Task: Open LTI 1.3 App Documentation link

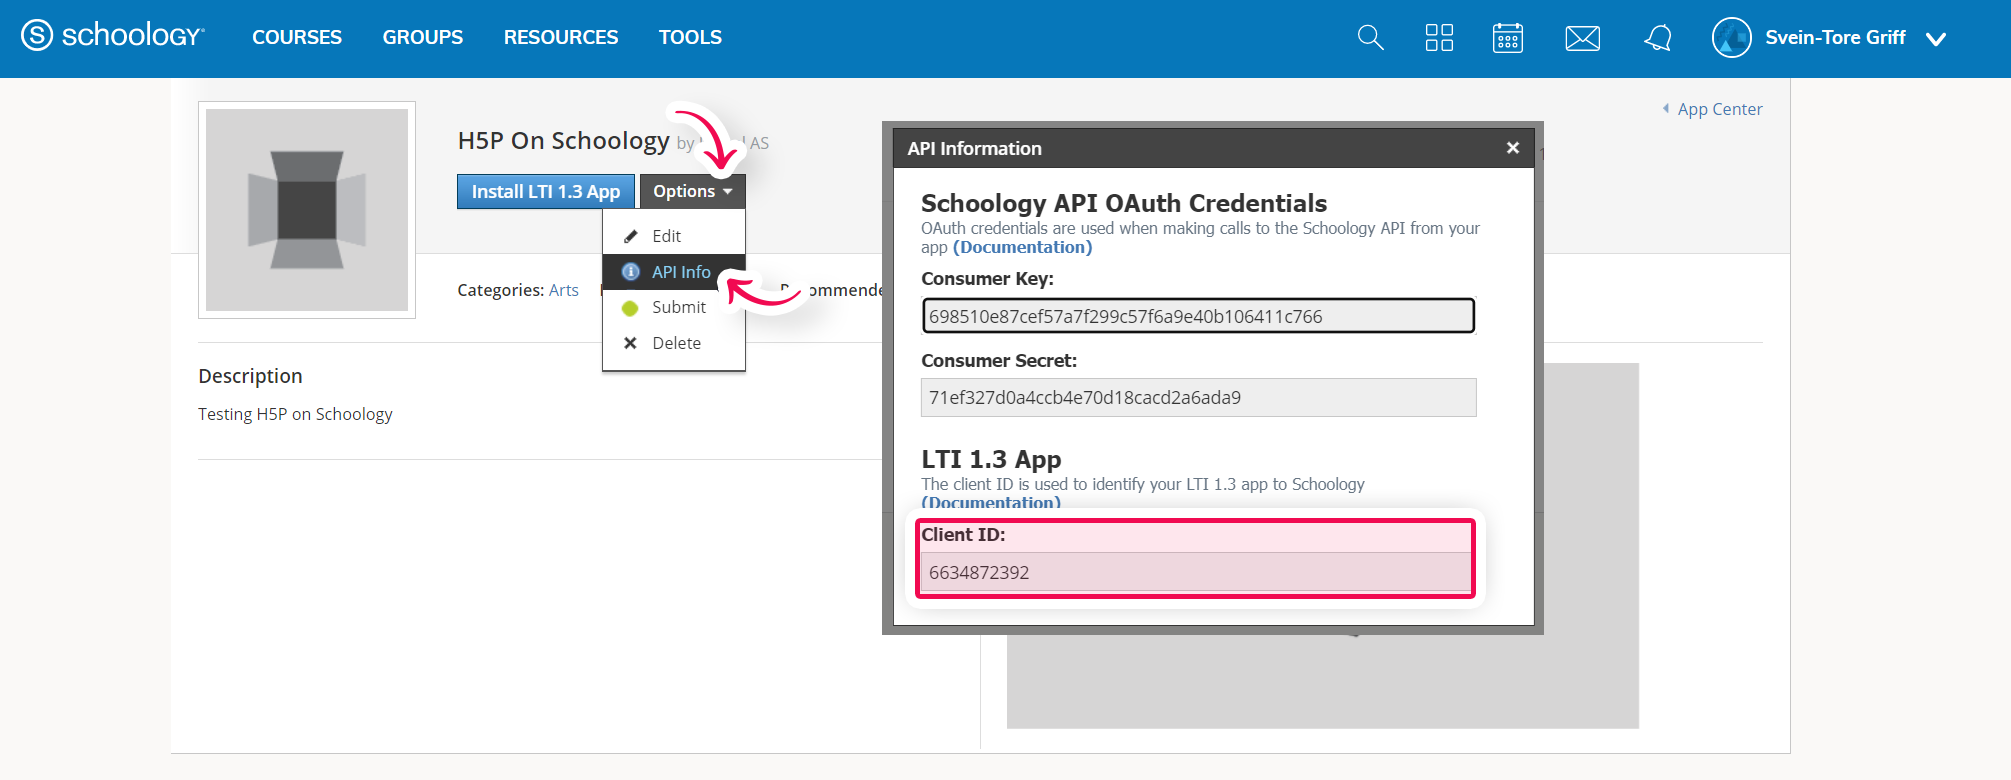Action: tap(991, 502)
